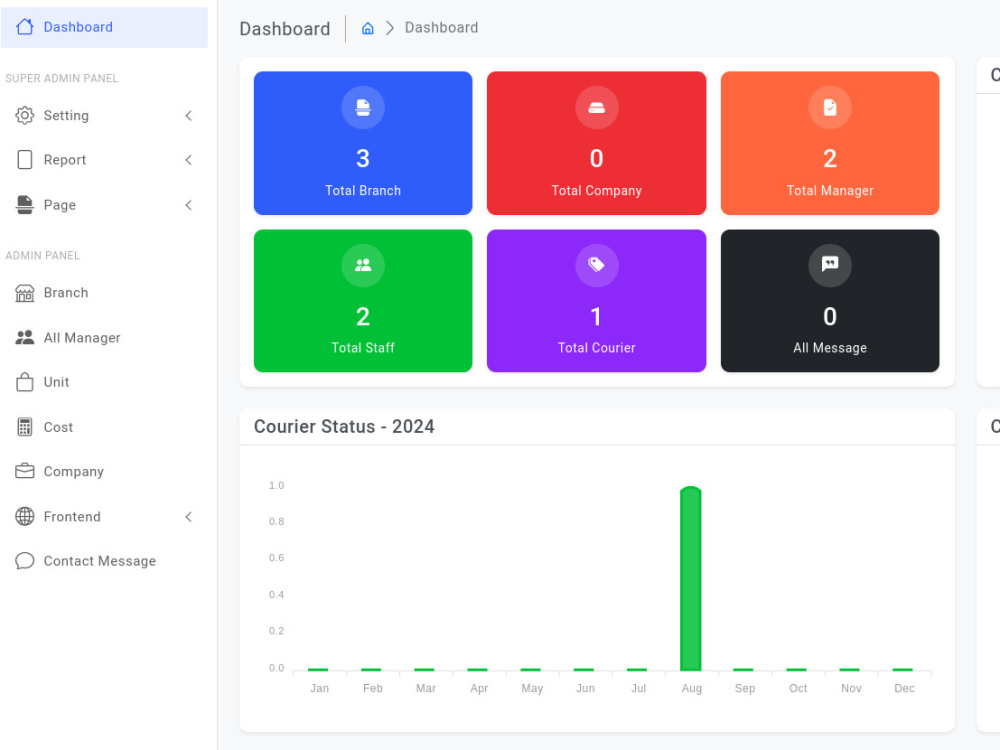Open the green Total Staff card
The width and height of the screenshot is (1000, 750).
pos(363,300)
